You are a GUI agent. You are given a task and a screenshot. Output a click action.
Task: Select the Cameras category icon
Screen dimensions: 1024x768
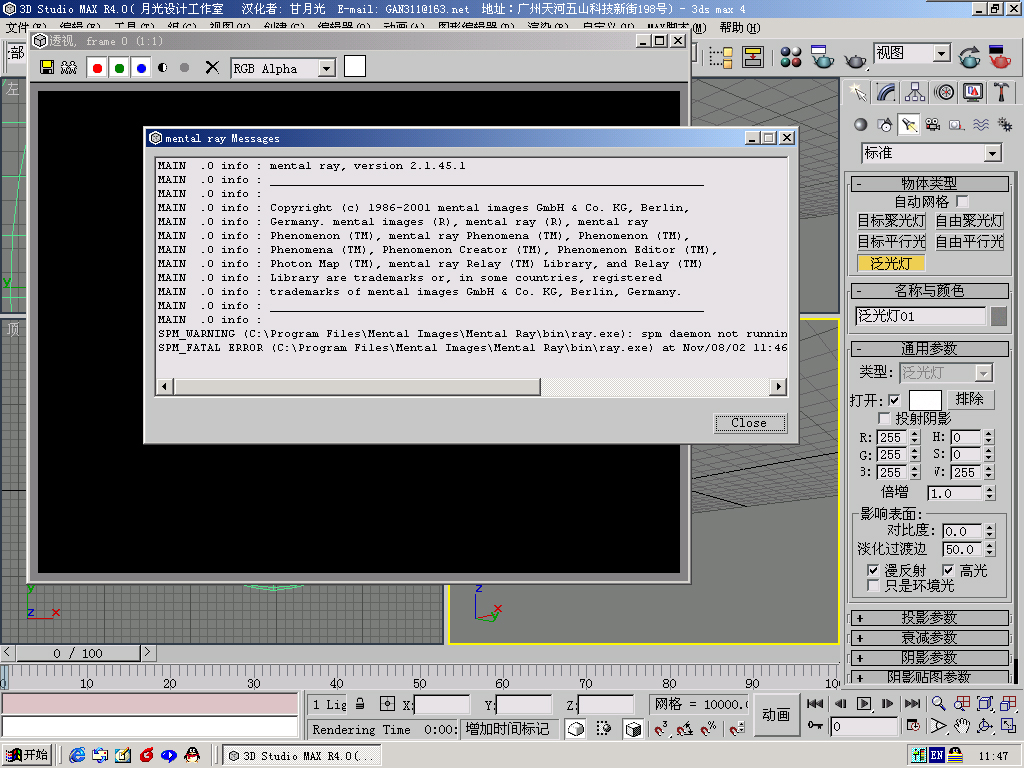click(933, 124)
